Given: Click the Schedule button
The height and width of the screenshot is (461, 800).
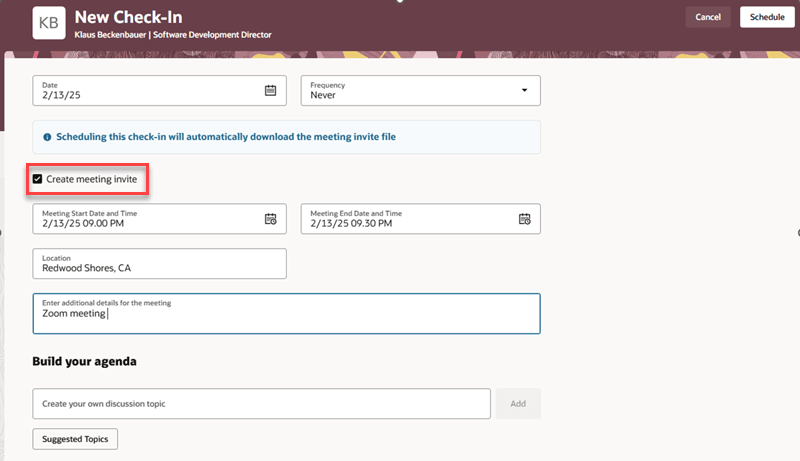Looking at the screenshot, I should click(x=767, y=17).
